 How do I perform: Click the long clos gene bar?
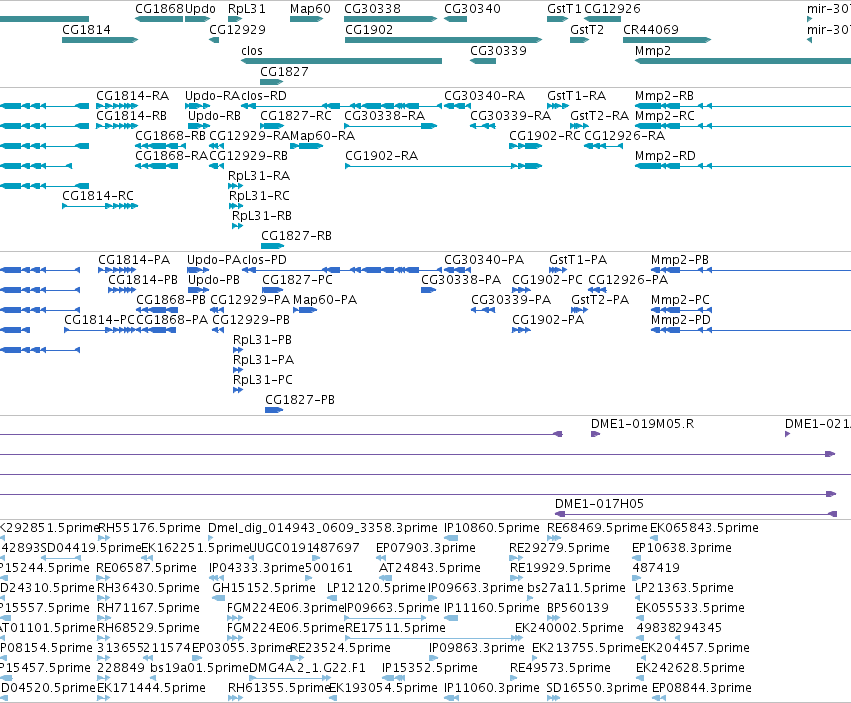coord(341,61)
